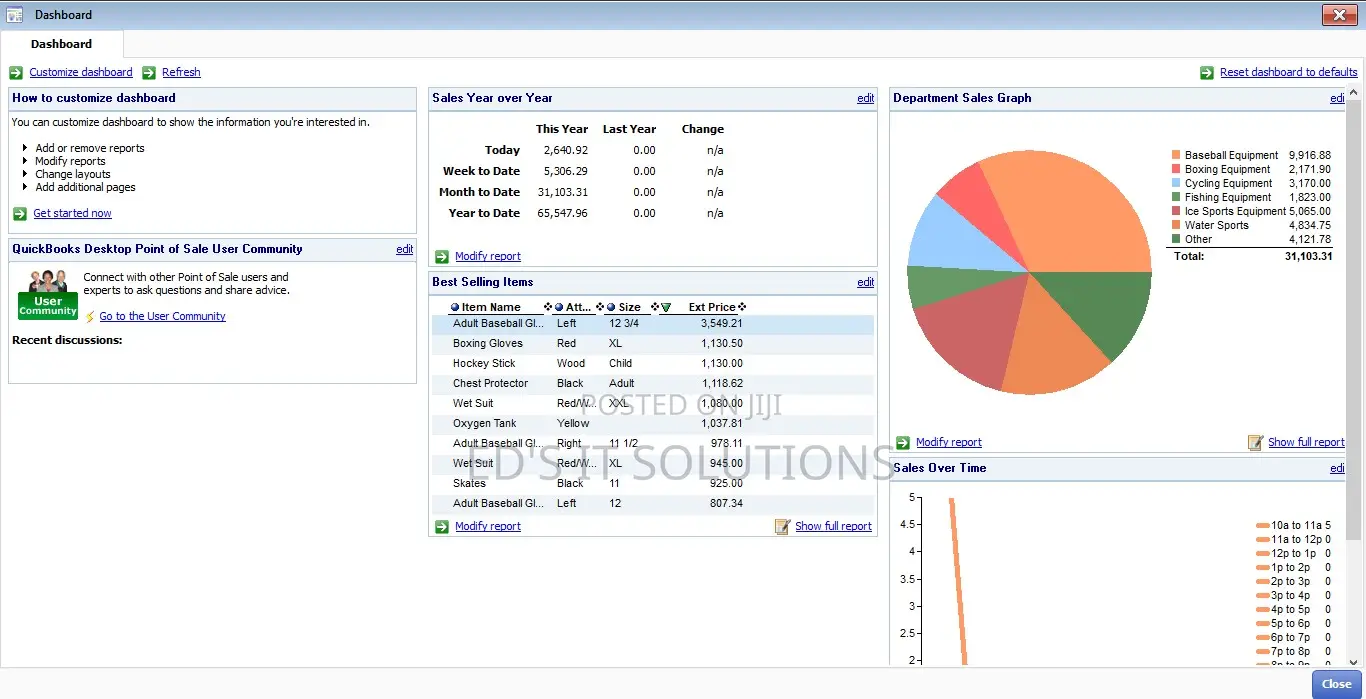Image resolution: width=1366 pixels, height=699 pixels.
Task: Open Get started now link
Action: [x=72, y=213]
